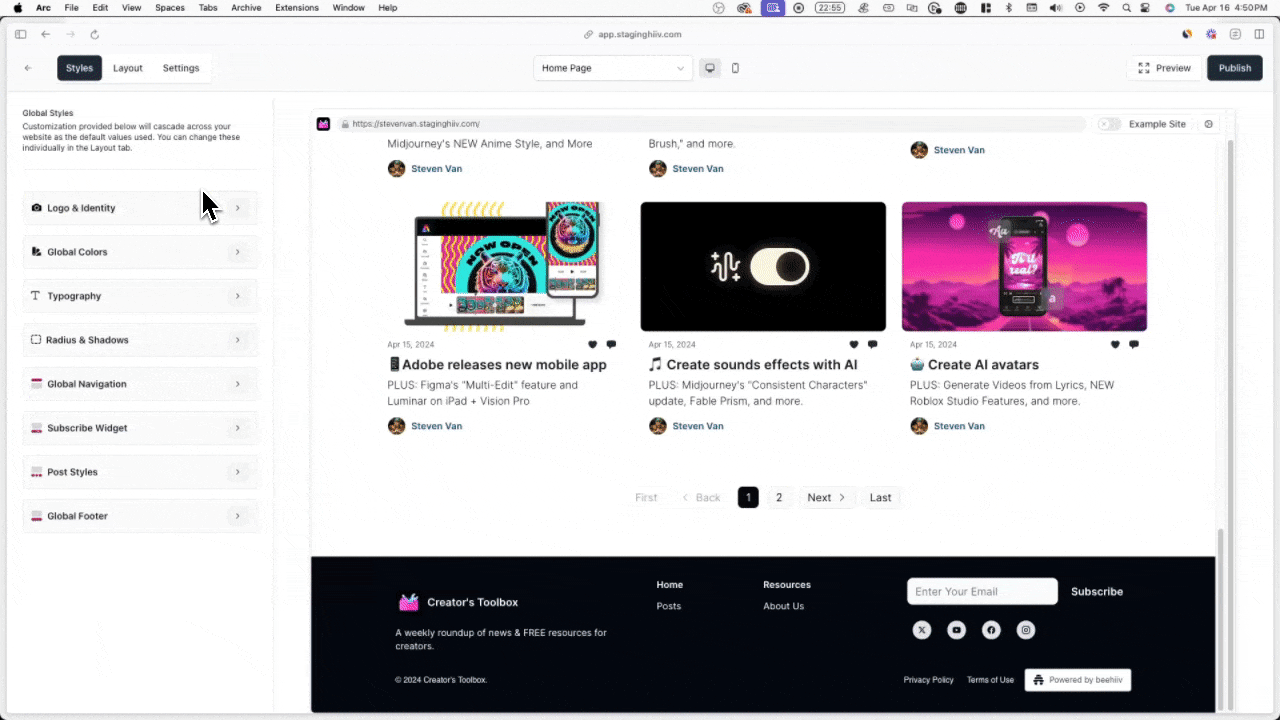
Task: Click the Preview button
Action: [x=1165, y=68]
